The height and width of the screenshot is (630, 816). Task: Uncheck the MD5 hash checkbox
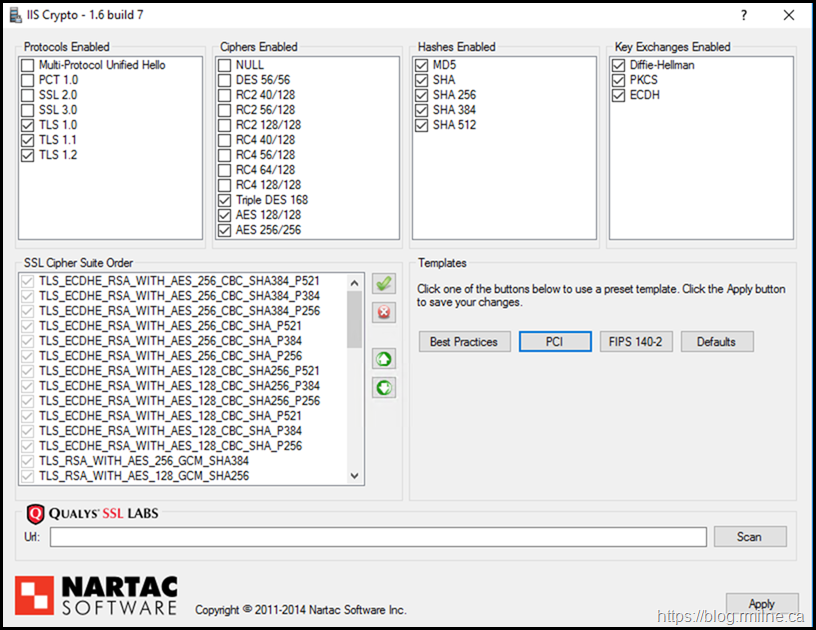tap(421, 65)
